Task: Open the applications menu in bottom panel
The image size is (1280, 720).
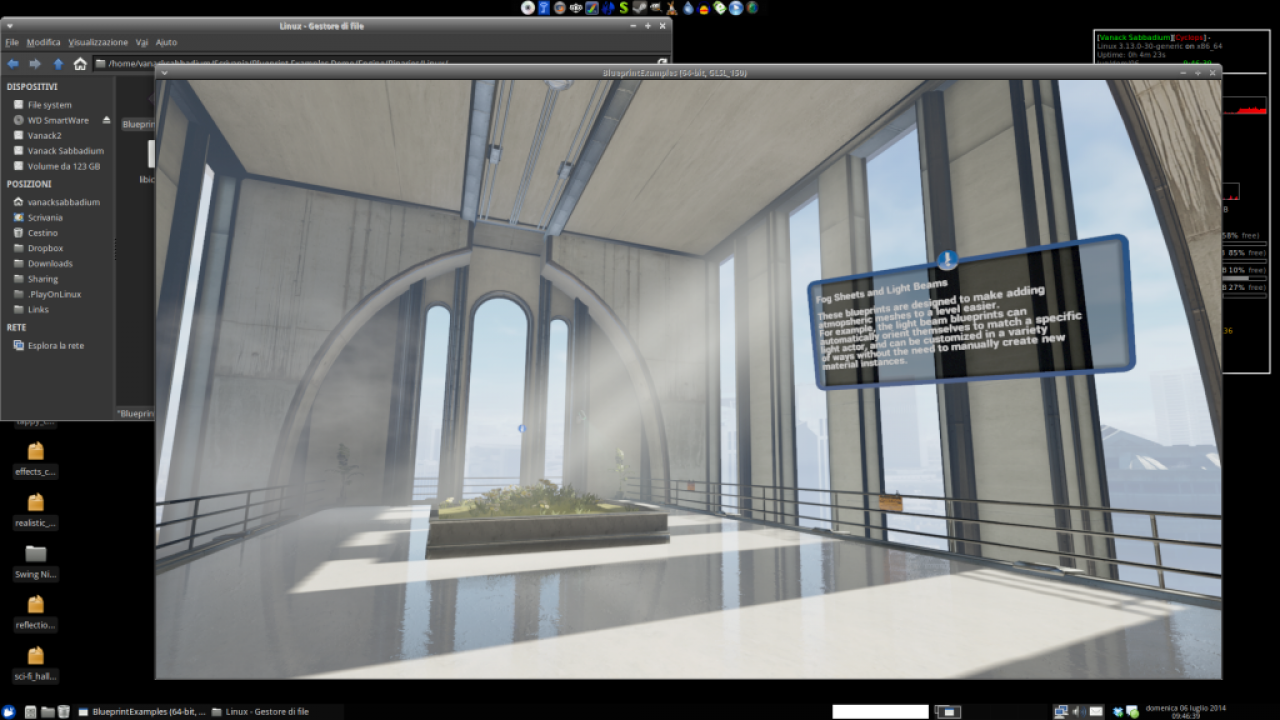Action: (8, 712)
